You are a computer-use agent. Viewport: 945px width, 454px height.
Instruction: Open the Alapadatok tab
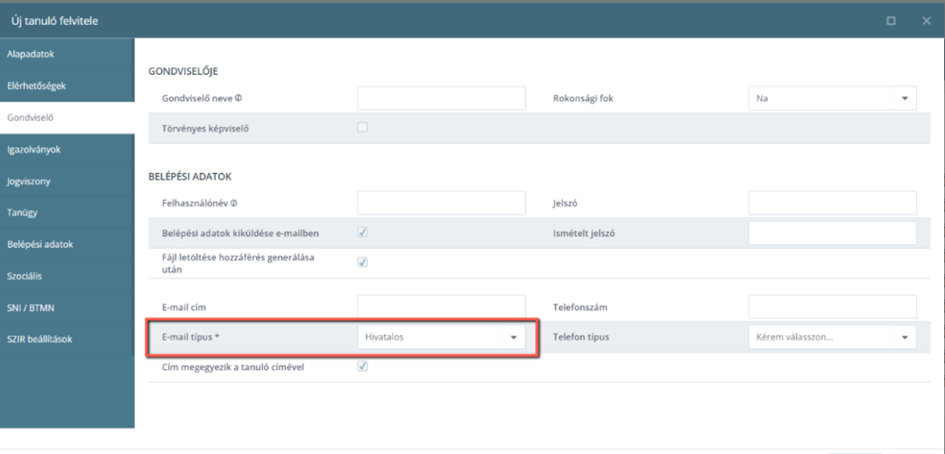pyautogui.click(x=67, y=54)
